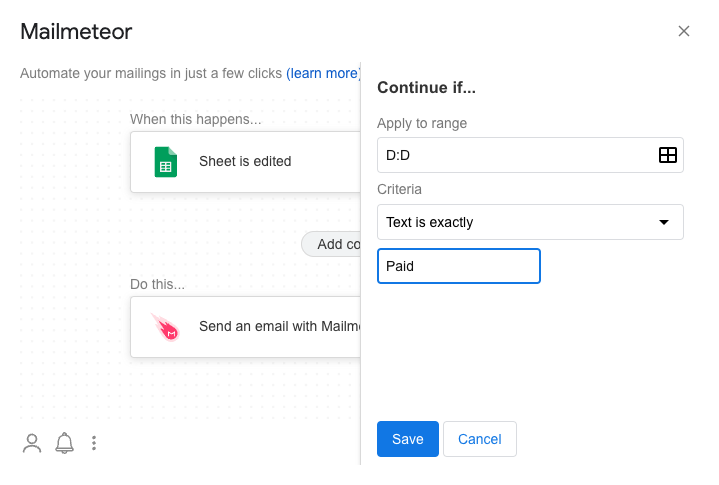Open the user account icon
This screenshot has width=719, height=485.
[32, 443]
